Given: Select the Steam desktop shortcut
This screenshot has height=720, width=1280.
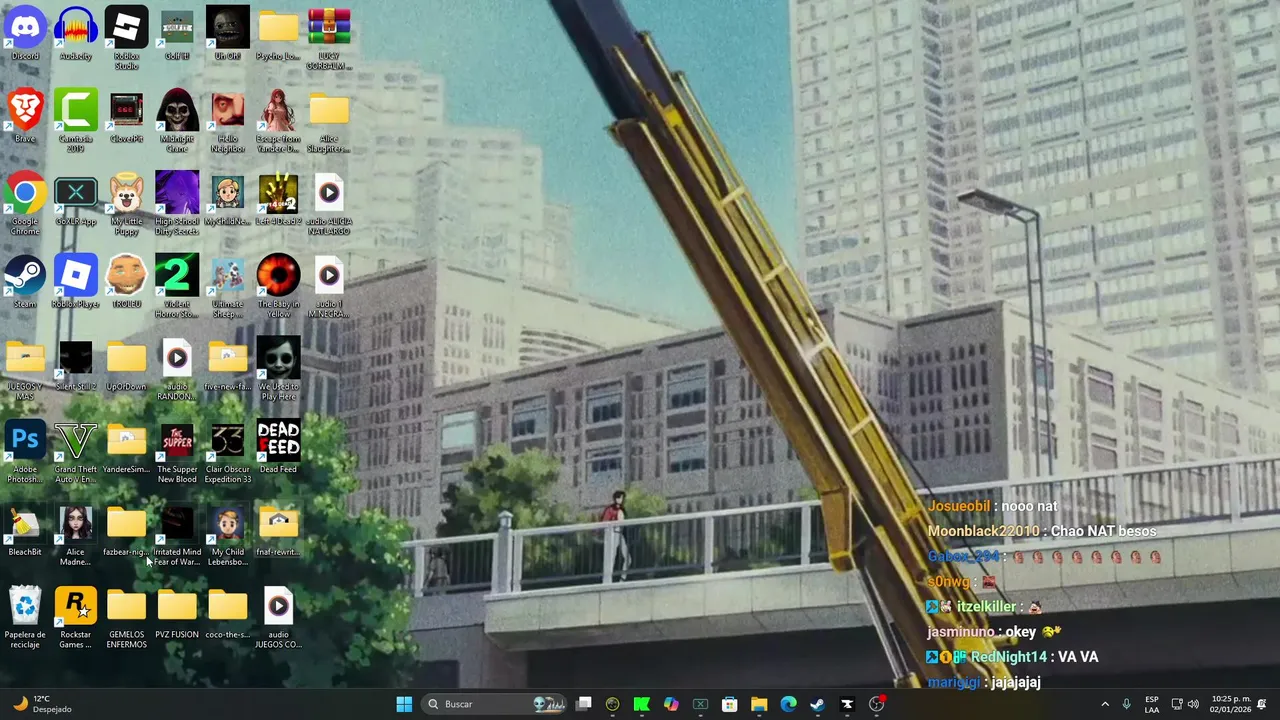Looking at the screenshot, I should pos(25,282).
